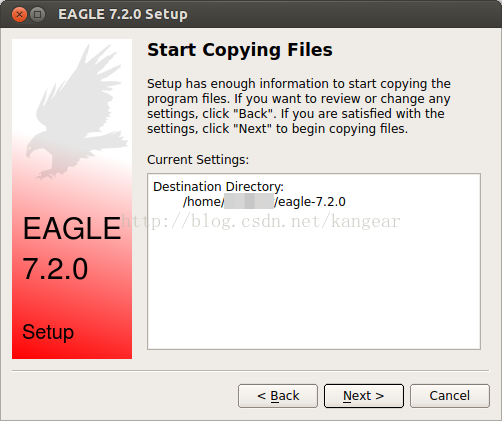Go back with the Back button
The width and height of the screenshot is (502, 421).
point(278,396)
